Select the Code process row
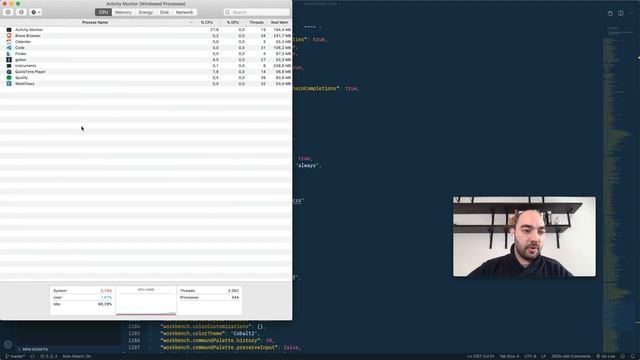 coord(146,48)
